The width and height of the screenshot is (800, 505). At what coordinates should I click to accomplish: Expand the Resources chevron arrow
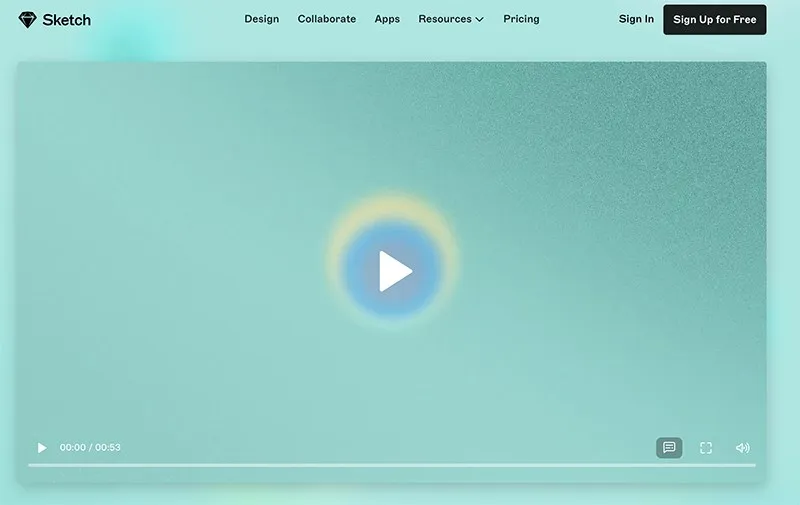[479, 20]
